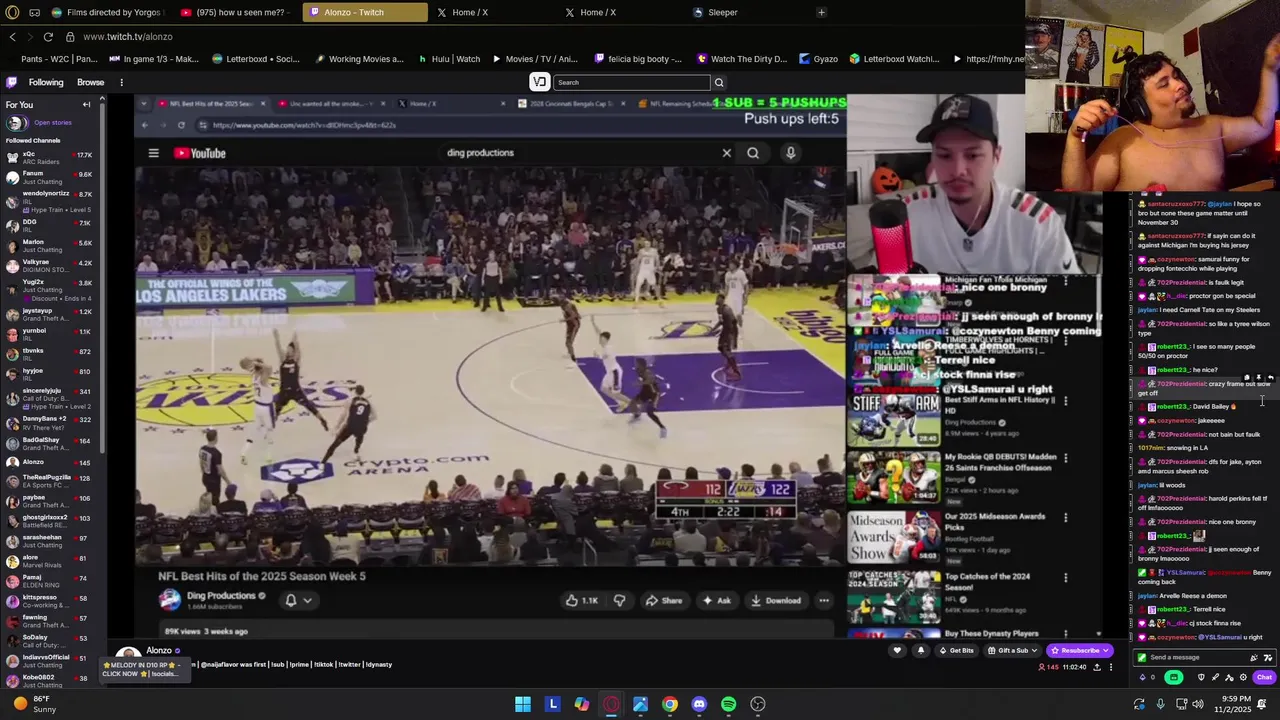
Task: Click the green button below the chat input
Action: pyautogui.click(x=1174, y=677)
